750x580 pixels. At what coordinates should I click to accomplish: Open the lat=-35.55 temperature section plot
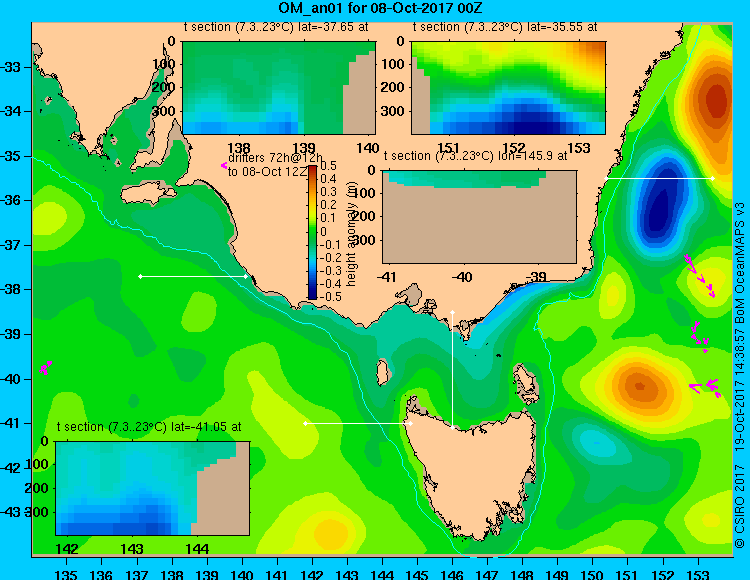tap(508, 88)
